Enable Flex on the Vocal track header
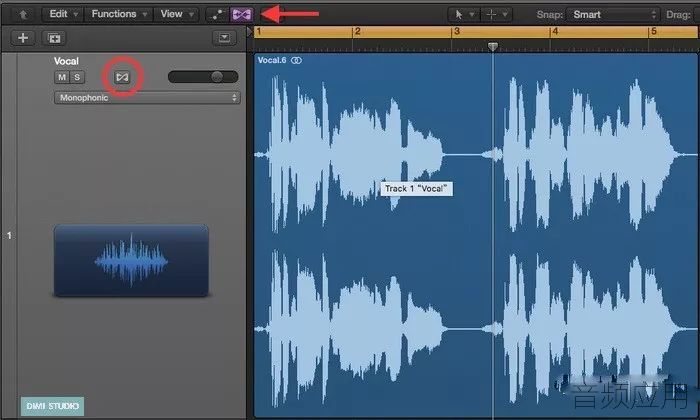Screen dimensions: 700x420 [x=122, y=77]
